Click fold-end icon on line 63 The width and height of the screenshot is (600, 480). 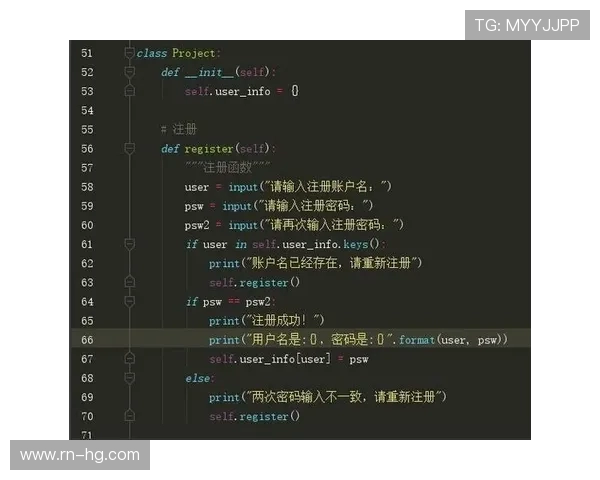(129, 283)
